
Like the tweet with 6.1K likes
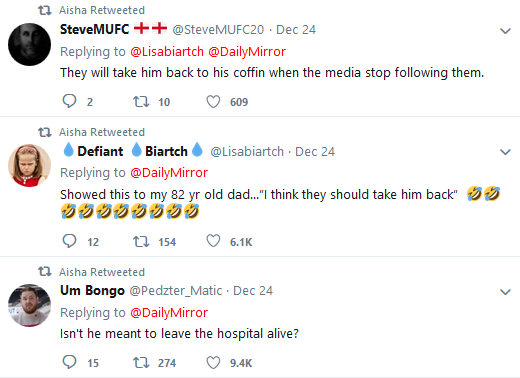click(x=213, y=241)
